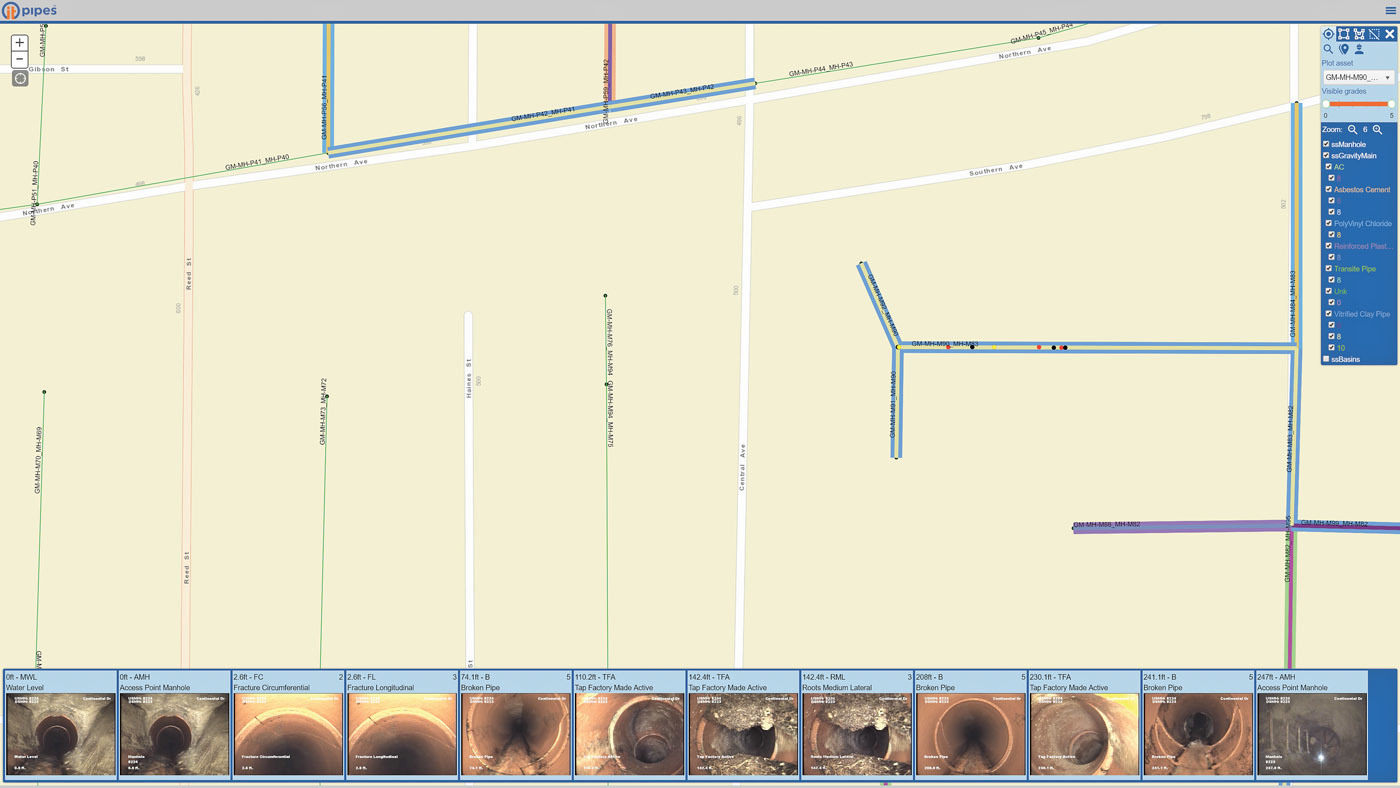Select the rectangle selection tool icon
Viewport: 1400px width, 788px height.
tap(1343, 34)
